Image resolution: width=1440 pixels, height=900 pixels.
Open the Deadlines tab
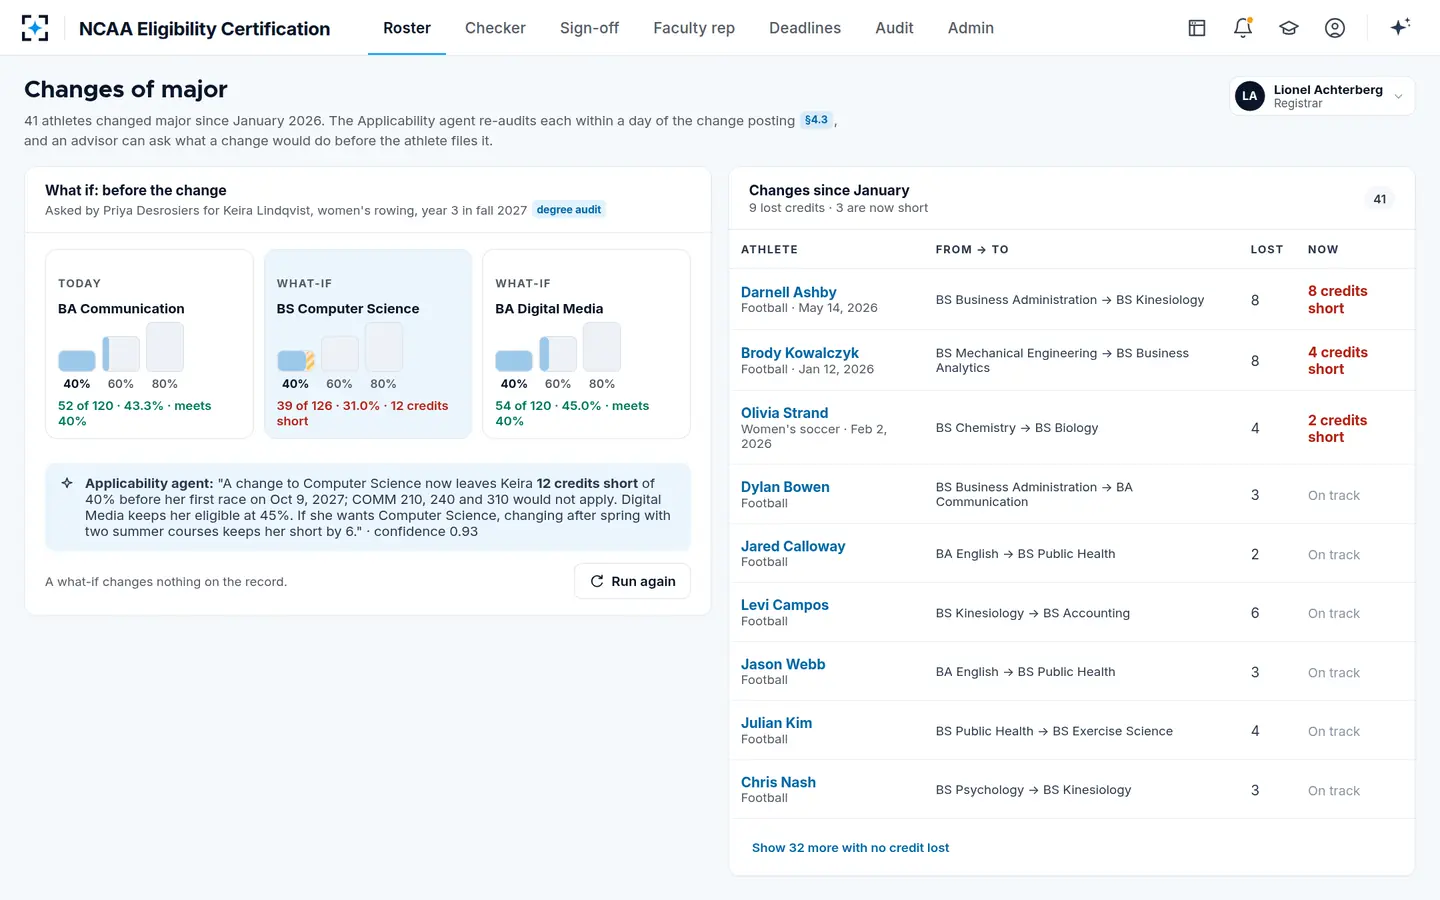point(805,28)
